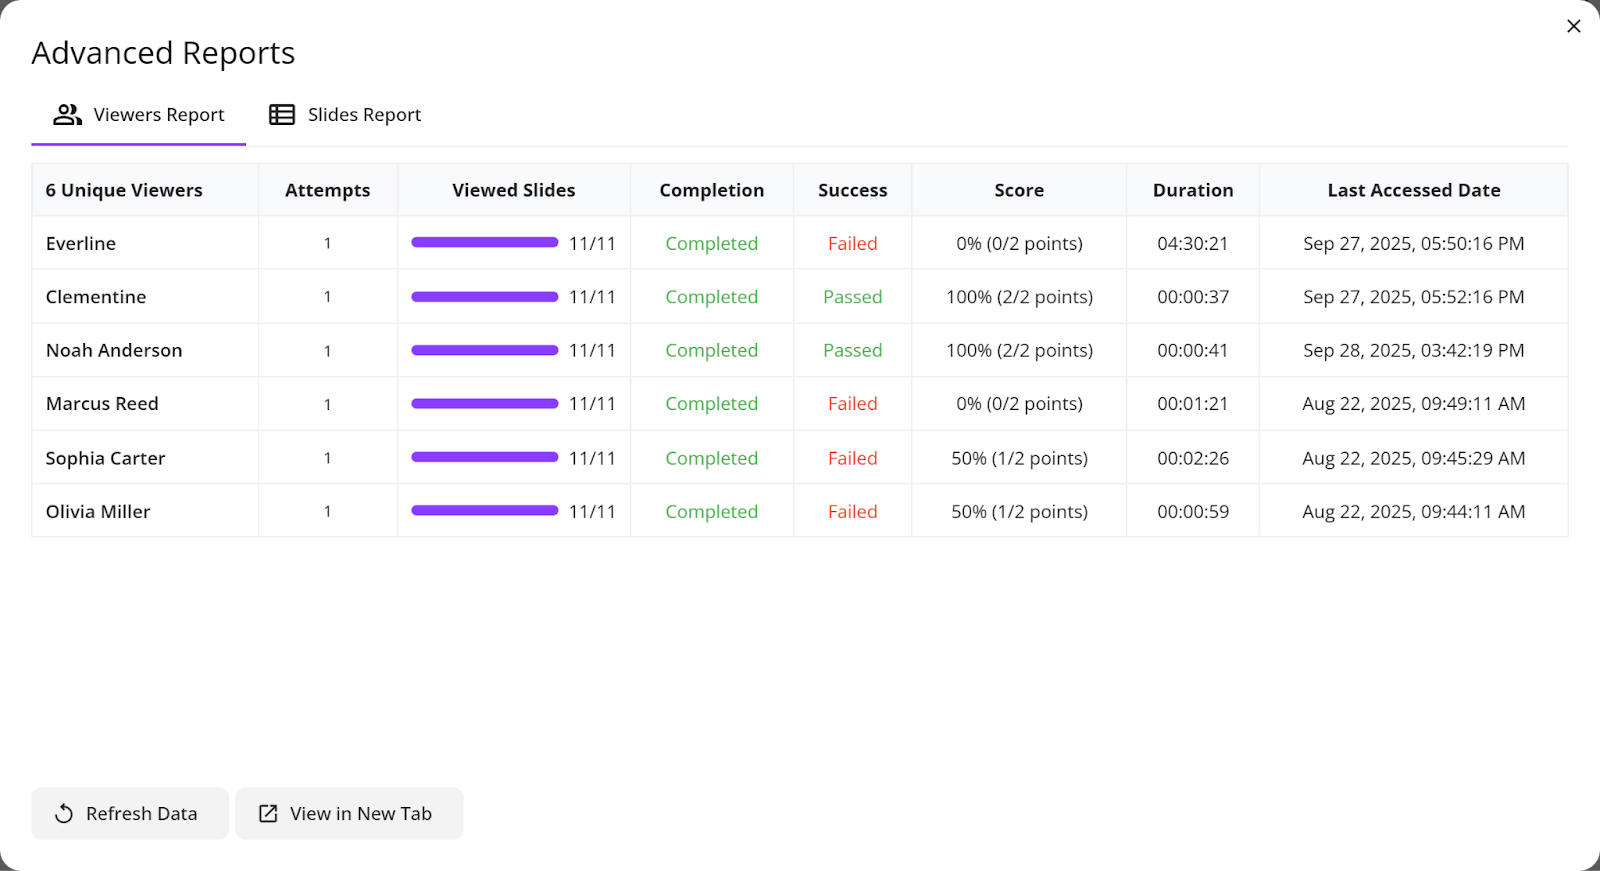
Task: Click Clementine's Passed status
Action: coord(852,297)
